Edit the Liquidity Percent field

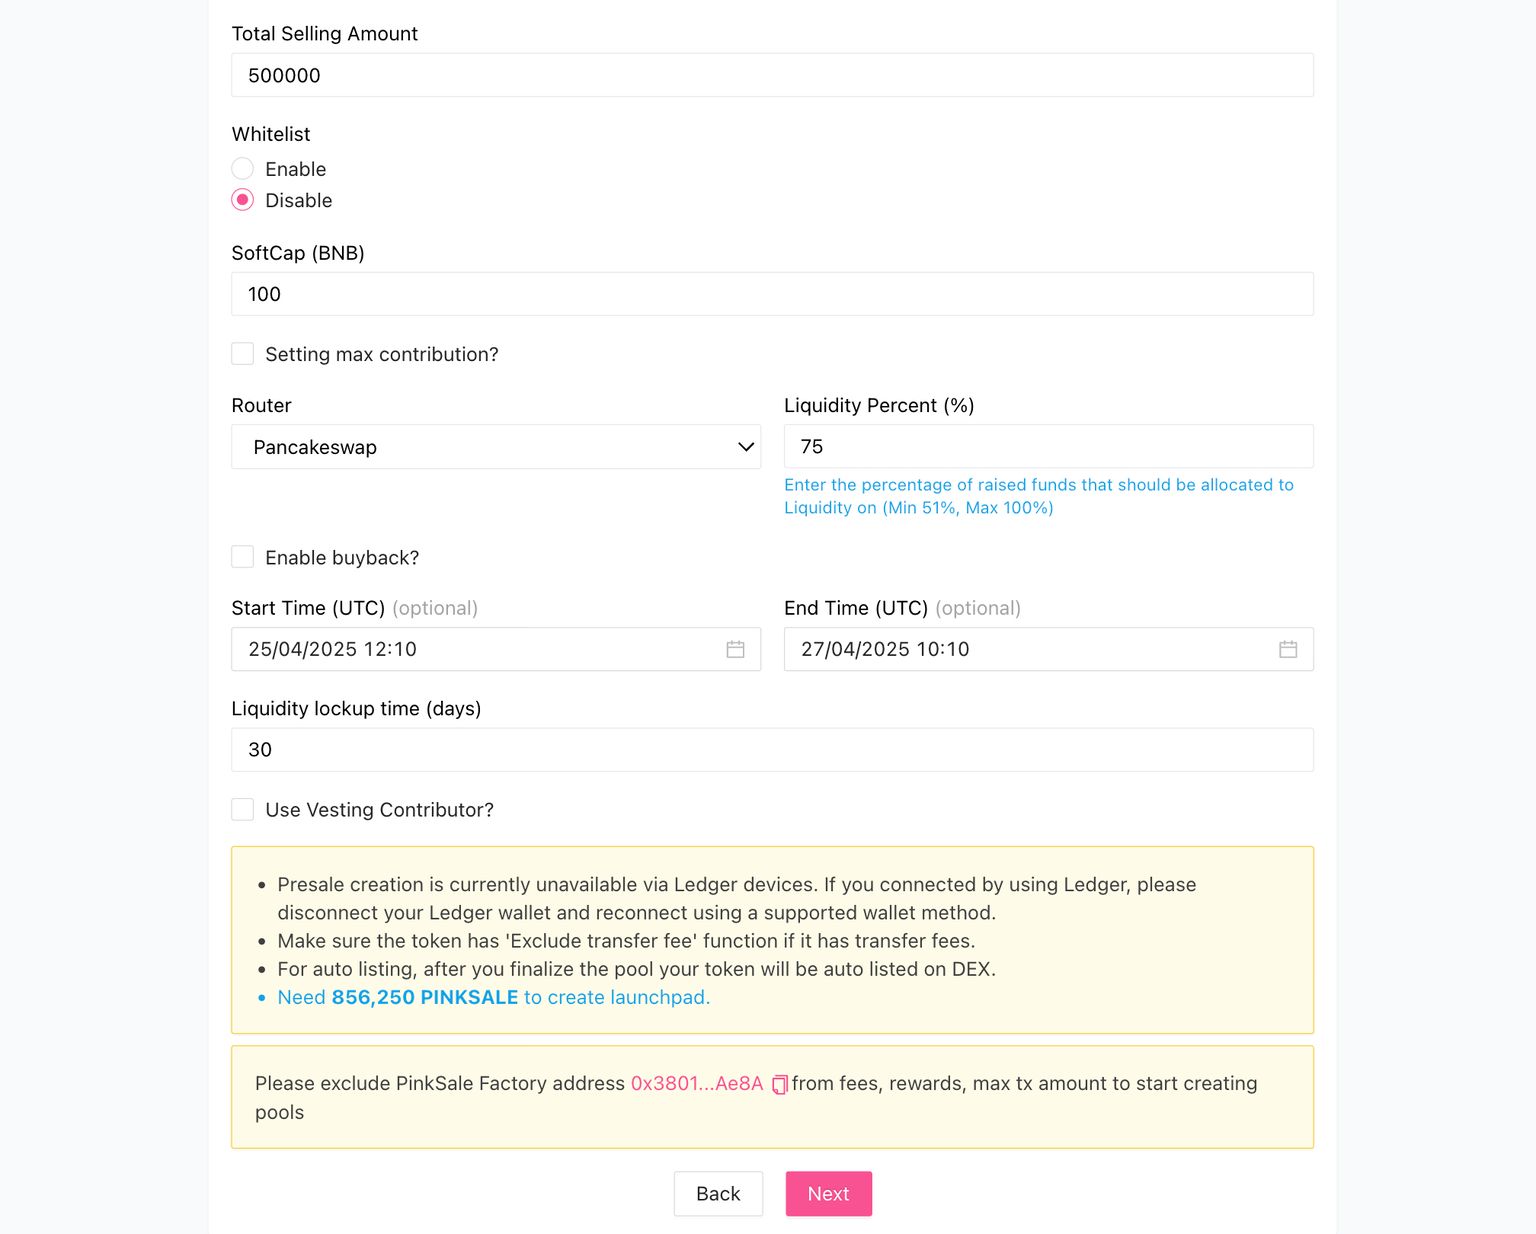pyautogui.click(x=1048, y=447)
